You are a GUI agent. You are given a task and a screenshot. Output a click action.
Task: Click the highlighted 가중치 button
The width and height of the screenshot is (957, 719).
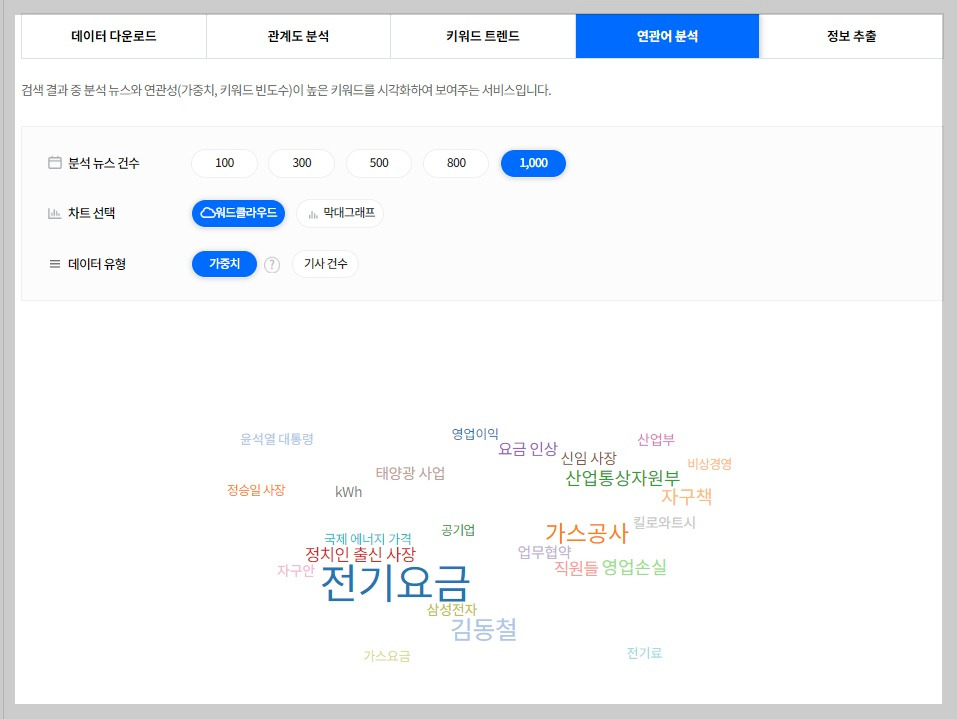click(224, 263)
